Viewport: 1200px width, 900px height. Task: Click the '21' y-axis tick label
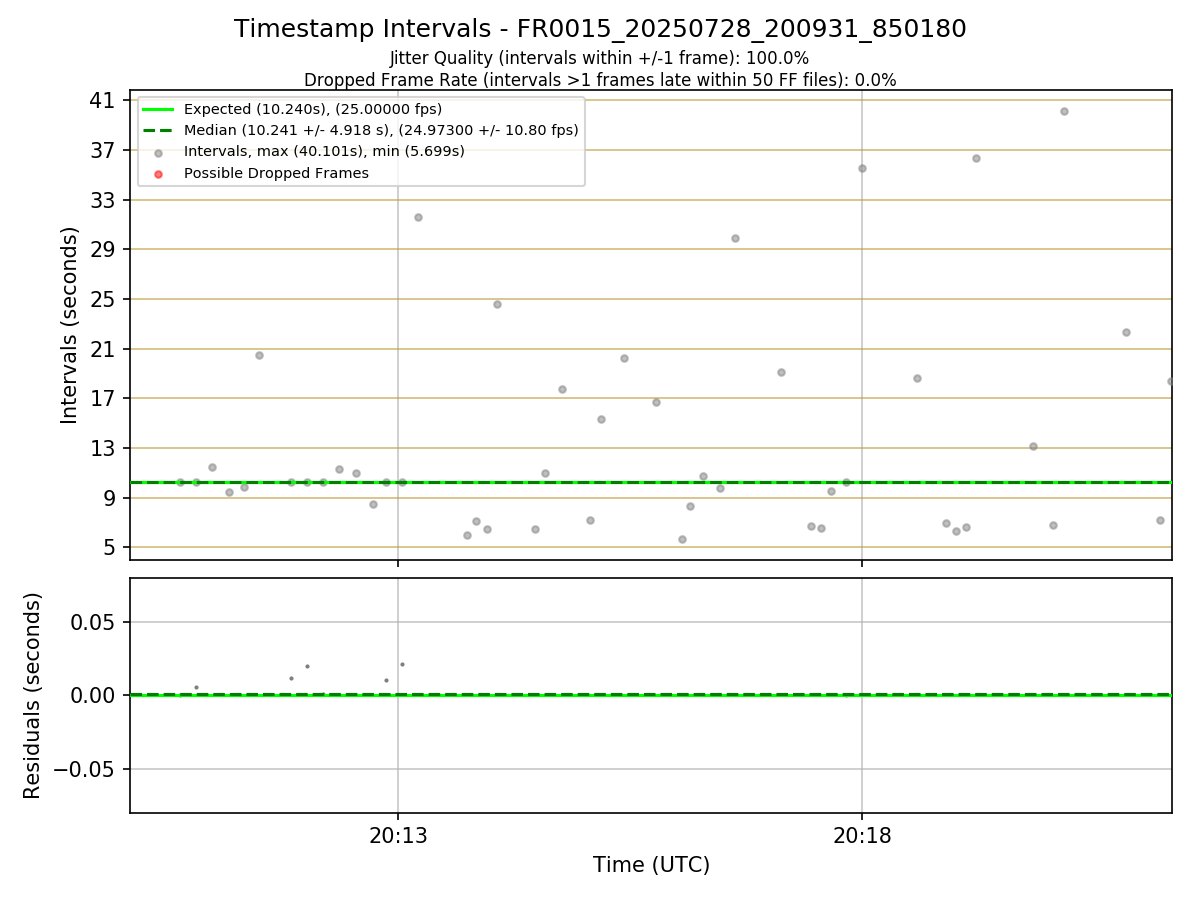(x=103, y=349)
